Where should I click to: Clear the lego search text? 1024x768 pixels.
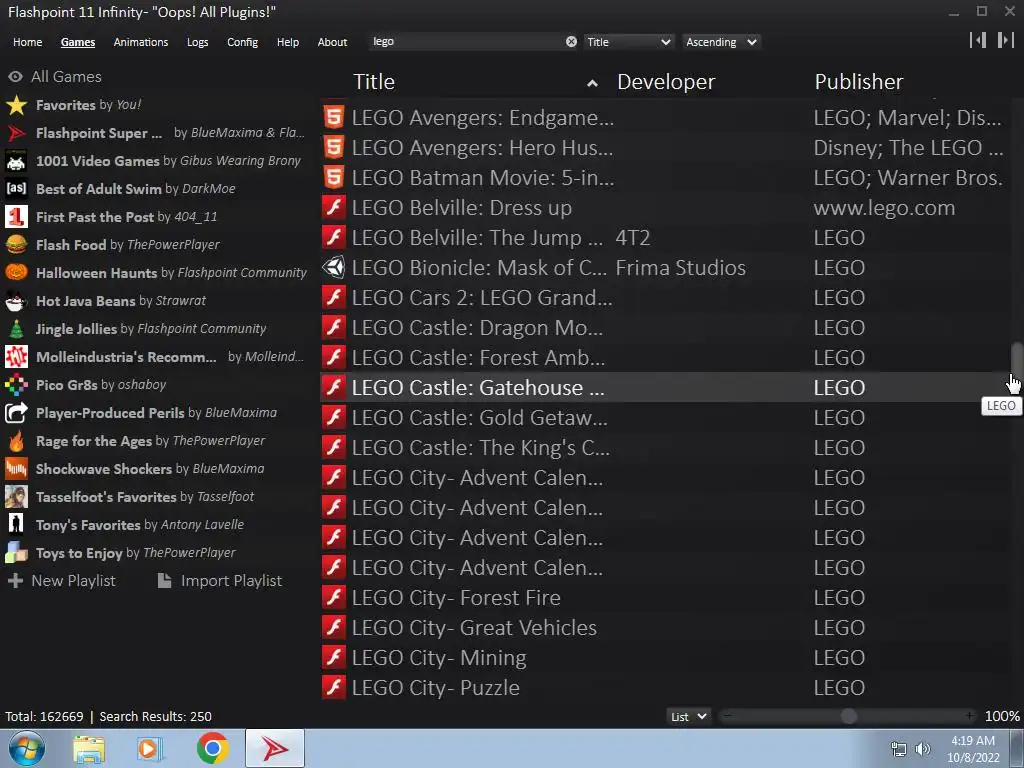pyautogui.click(x=571, y=42)
